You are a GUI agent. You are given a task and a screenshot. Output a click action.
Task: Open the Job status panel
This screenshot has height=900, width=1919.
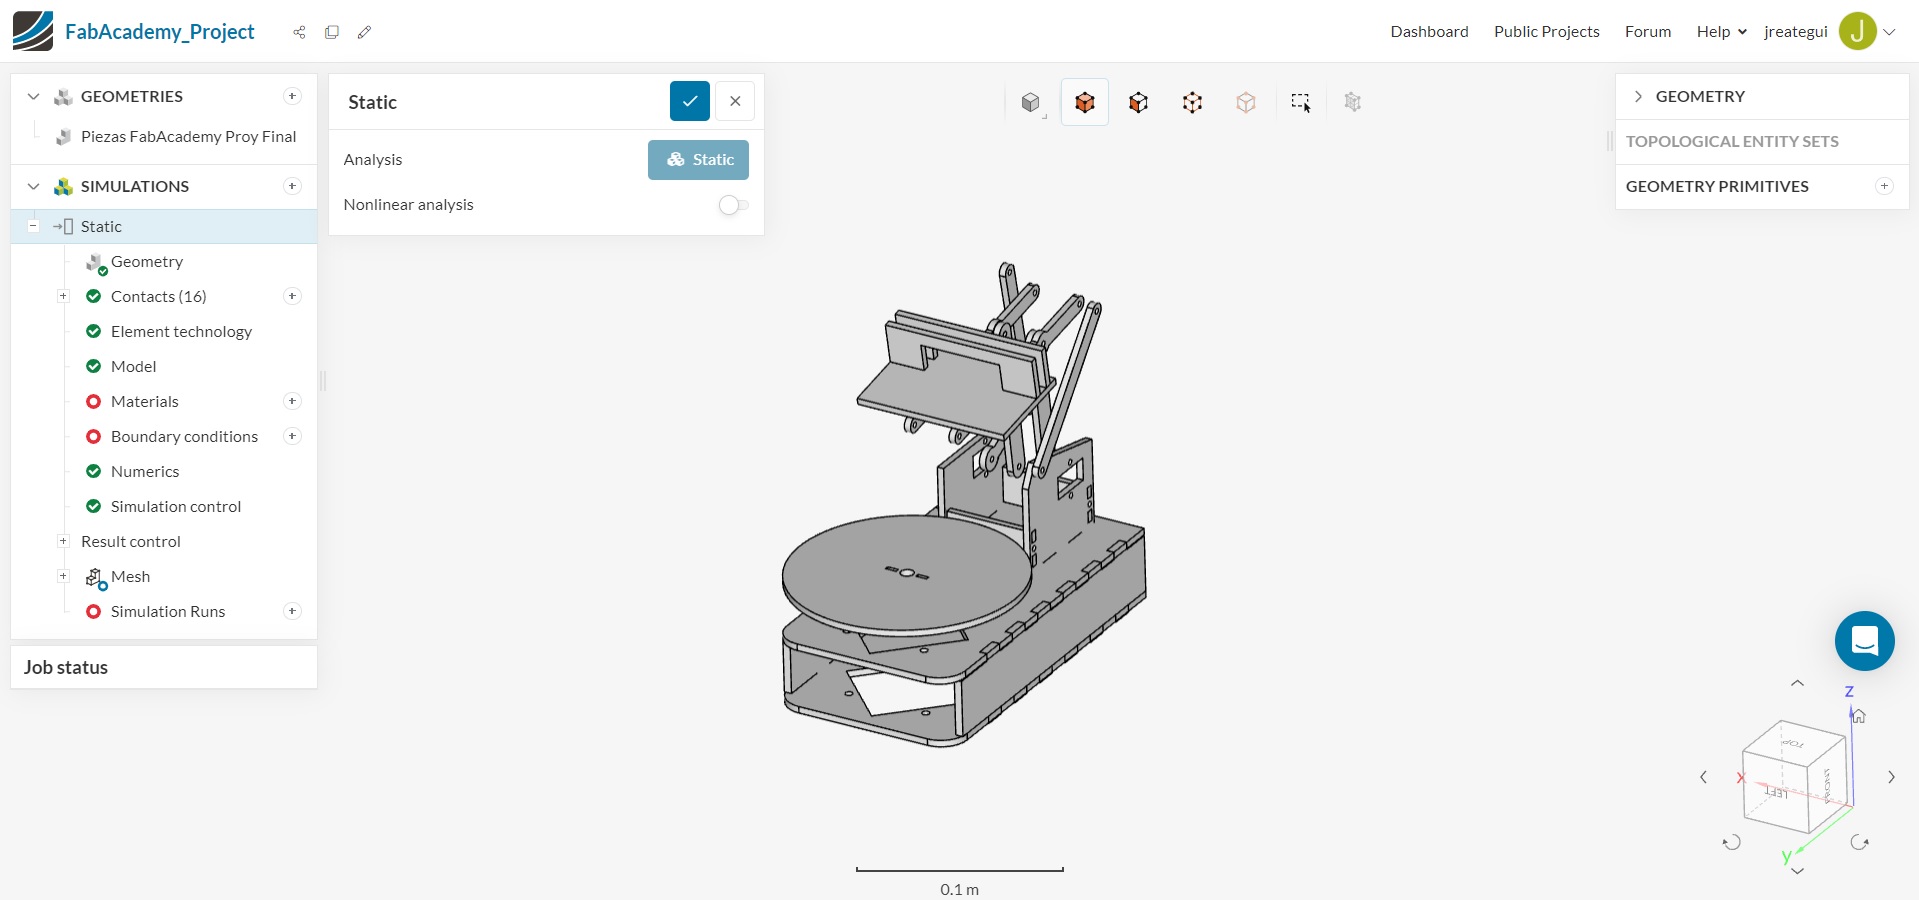pos(164,667)
